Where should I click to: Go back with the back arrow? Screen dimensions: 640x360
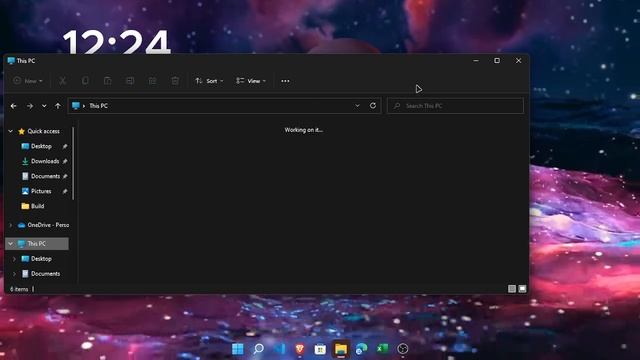click(x=13, y=106)
